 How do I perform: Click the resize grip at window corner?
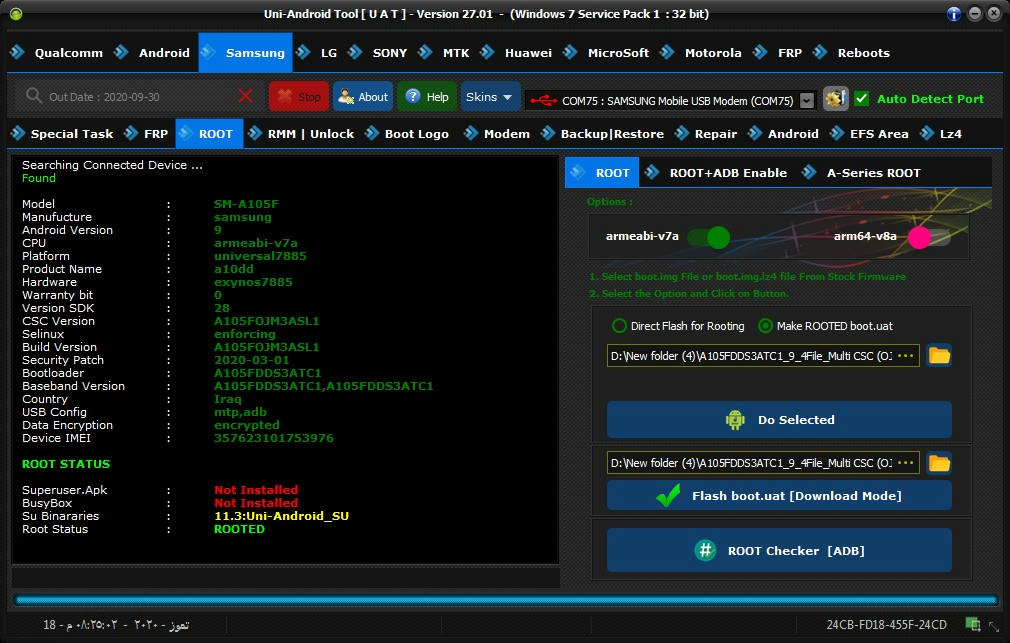[x=995, y=626]
